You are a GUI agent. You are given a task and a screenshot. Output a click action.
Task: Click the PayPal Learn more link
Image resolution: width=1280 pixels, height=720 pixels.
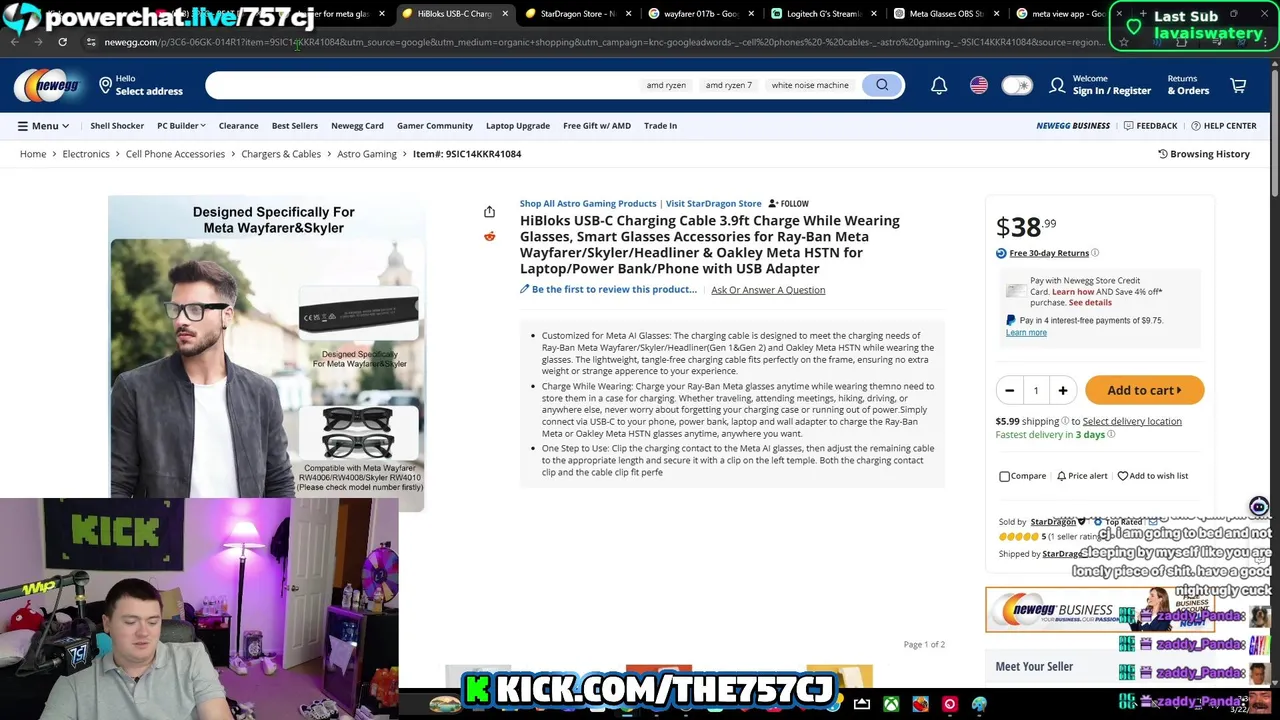click(x=1026, y=333)
